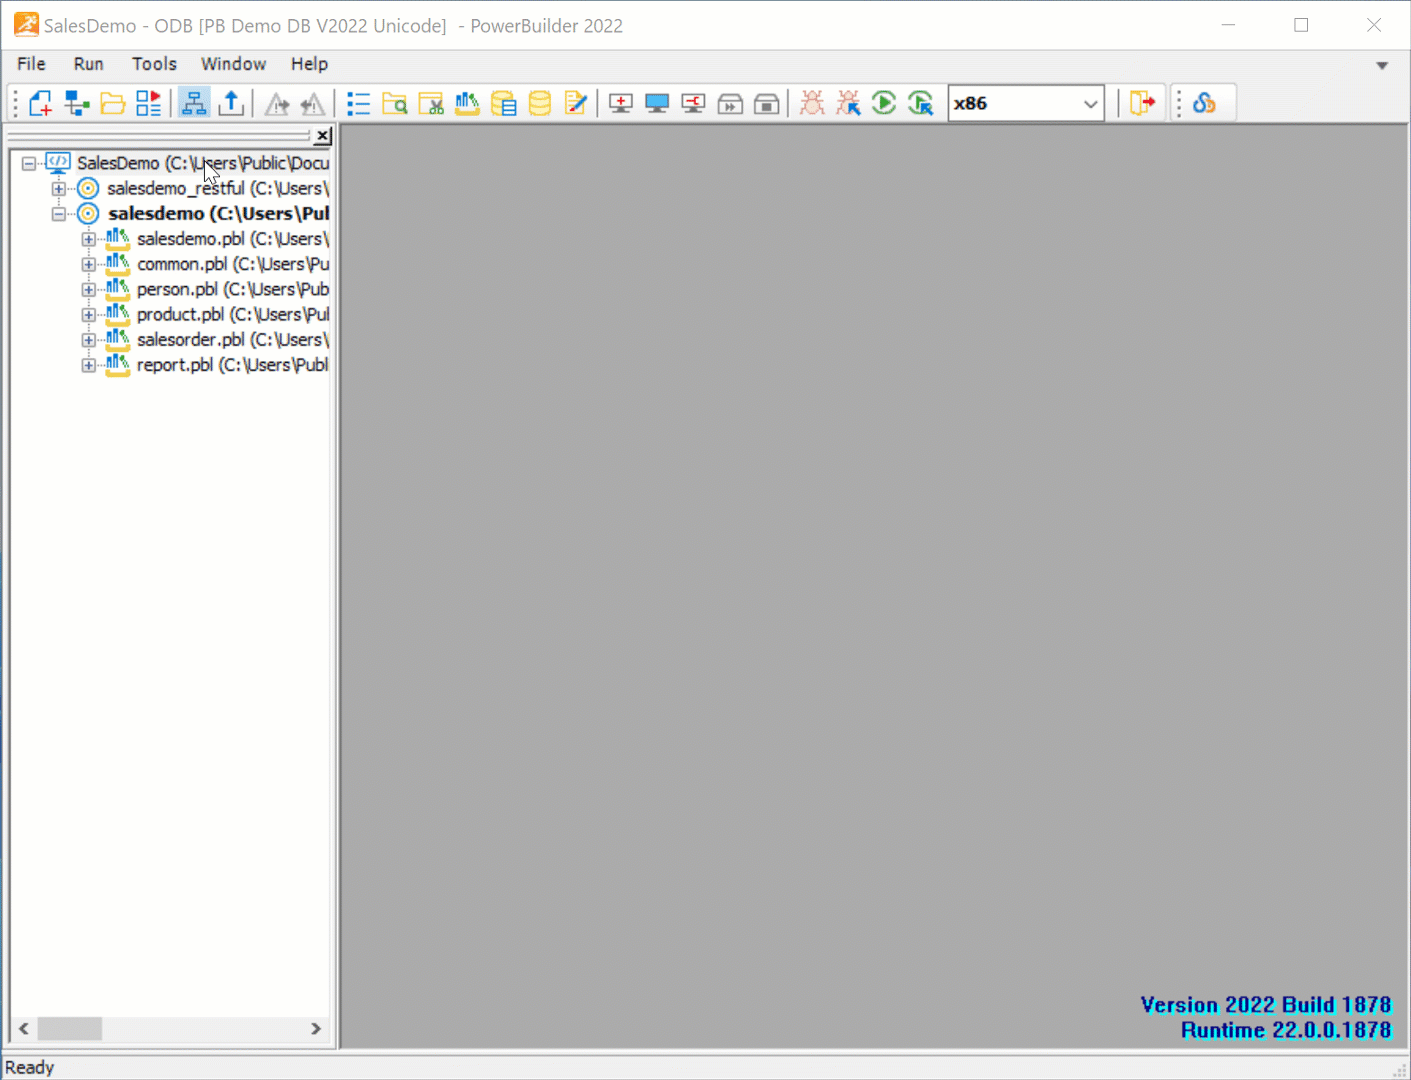Select the person.pbl tree row
1411x1080 pixels.
tap(233, 289)
